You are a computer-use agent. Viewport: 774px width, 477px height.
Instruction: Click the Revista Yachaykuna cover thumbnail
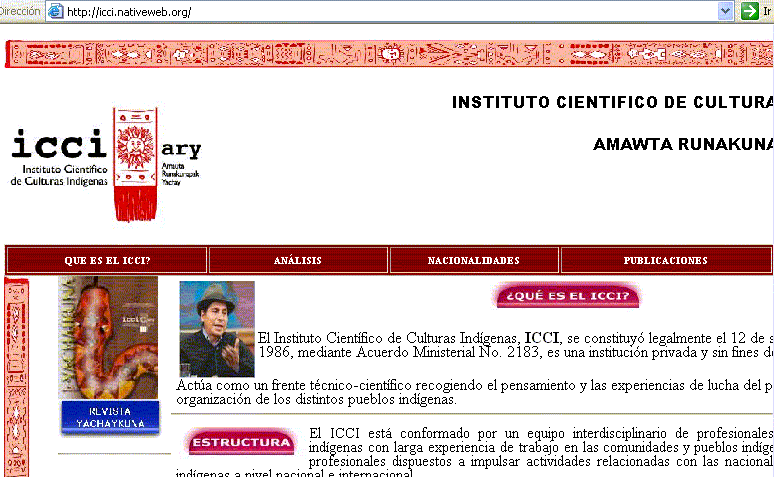click(108, 338)
